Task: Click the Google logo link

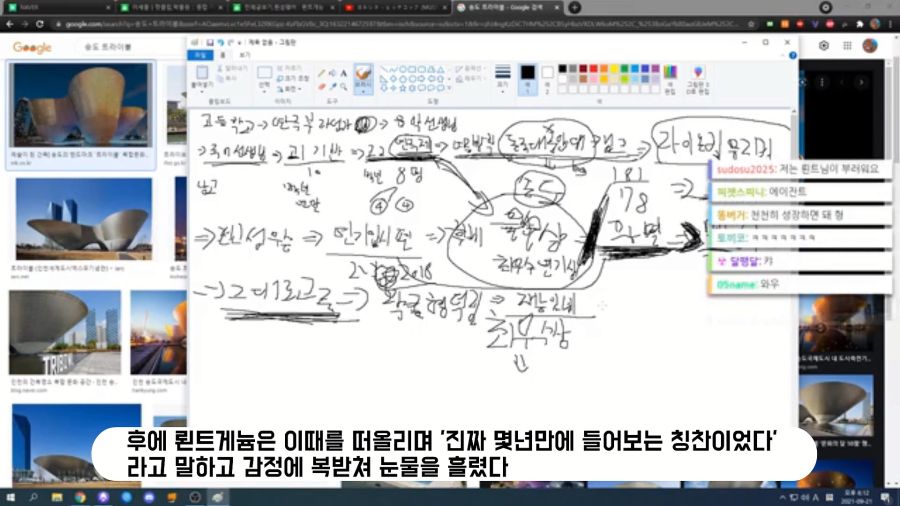Action: [x=32, y=47]
